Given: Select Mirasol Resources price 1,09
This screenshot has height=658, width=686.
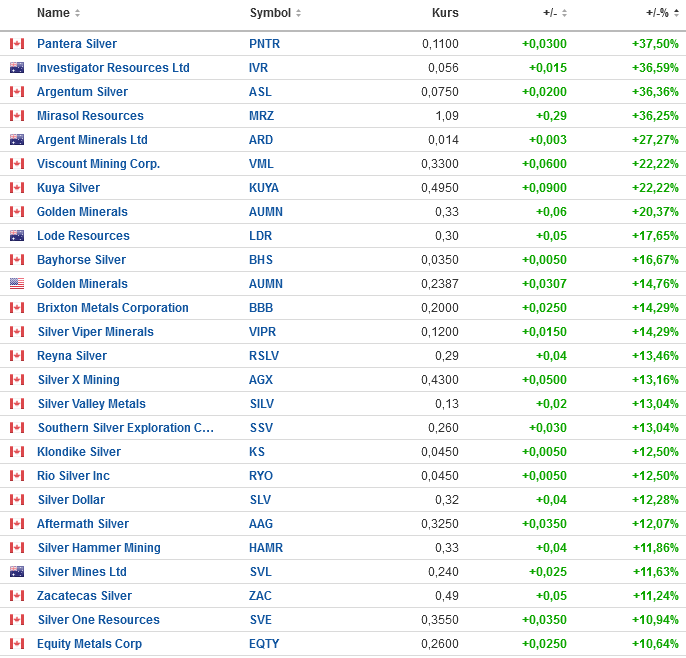Looking at the screenshot, I should pyautogui.click(x=447, y=116).
